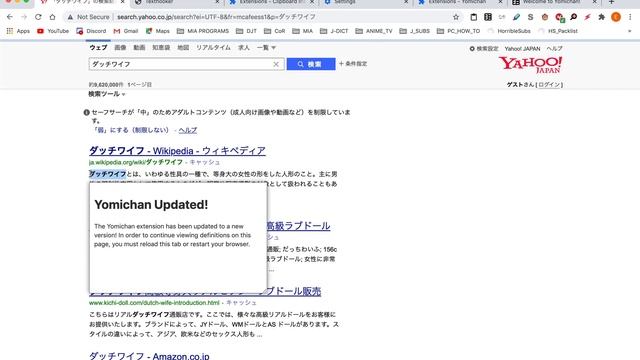
Task: Reload the current page
Action: 38,17
